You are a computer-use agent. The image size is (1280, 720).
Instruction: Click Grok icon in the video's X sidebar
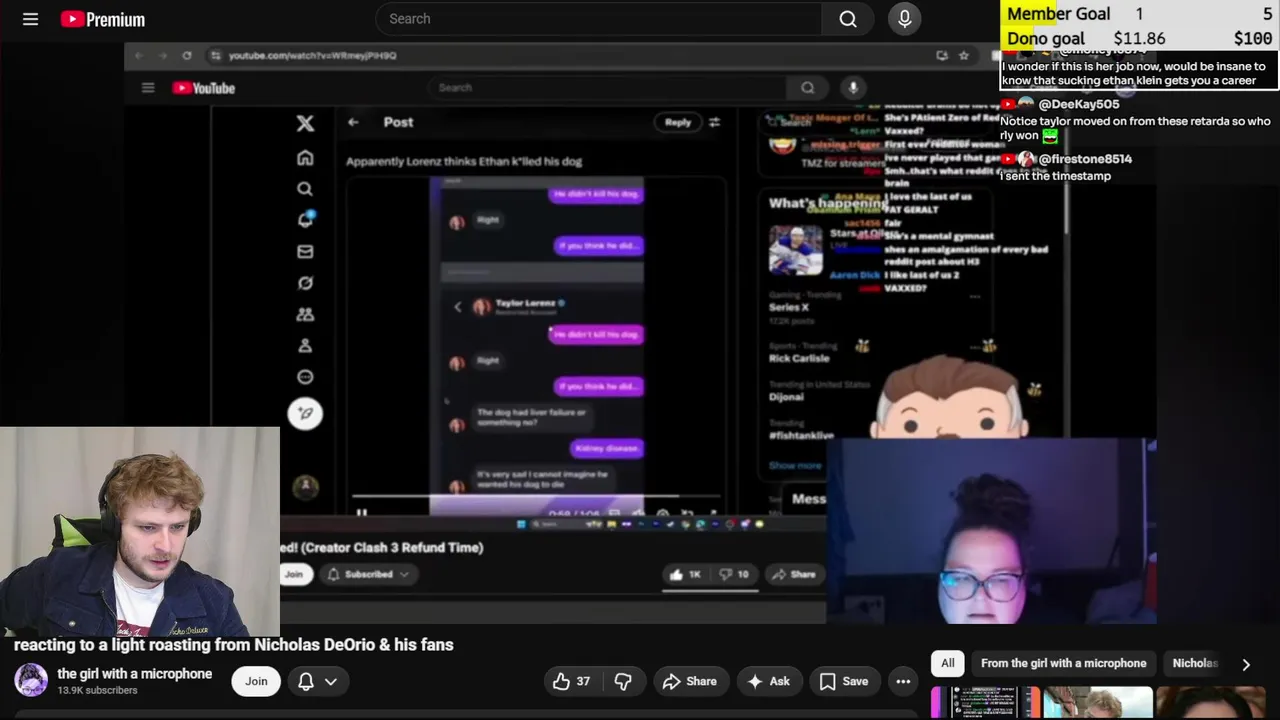pyautogui.click(x=305, y=283)
